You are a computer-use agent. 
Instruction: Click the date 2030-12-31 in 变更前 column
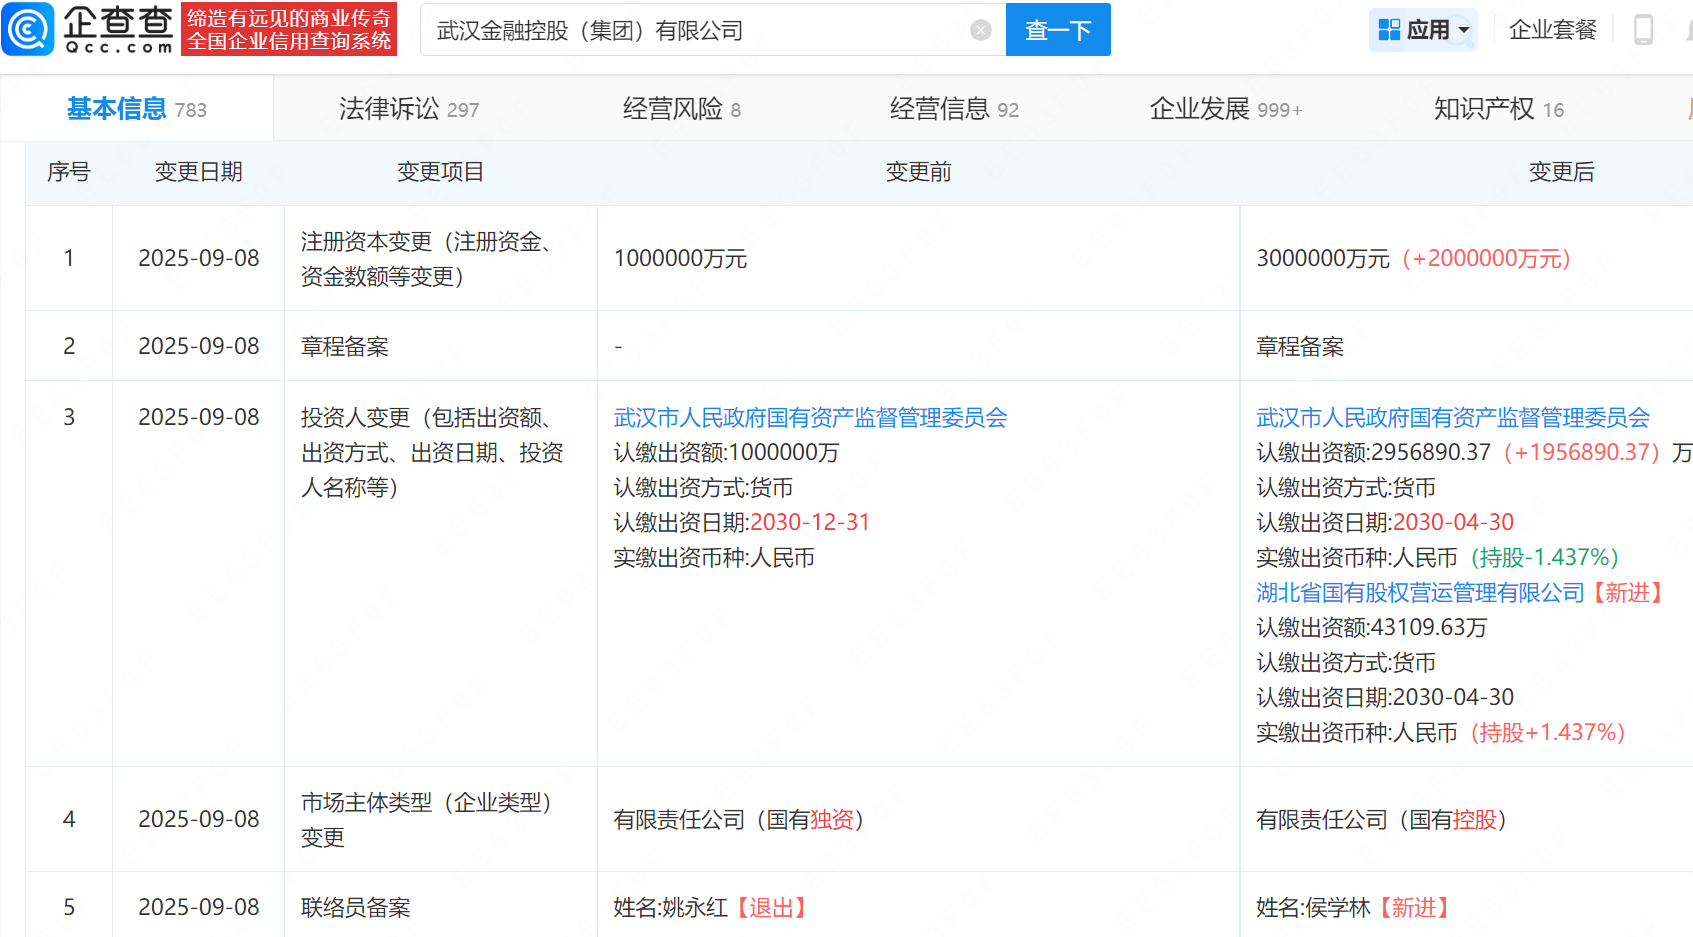click(x=811, y=523)
